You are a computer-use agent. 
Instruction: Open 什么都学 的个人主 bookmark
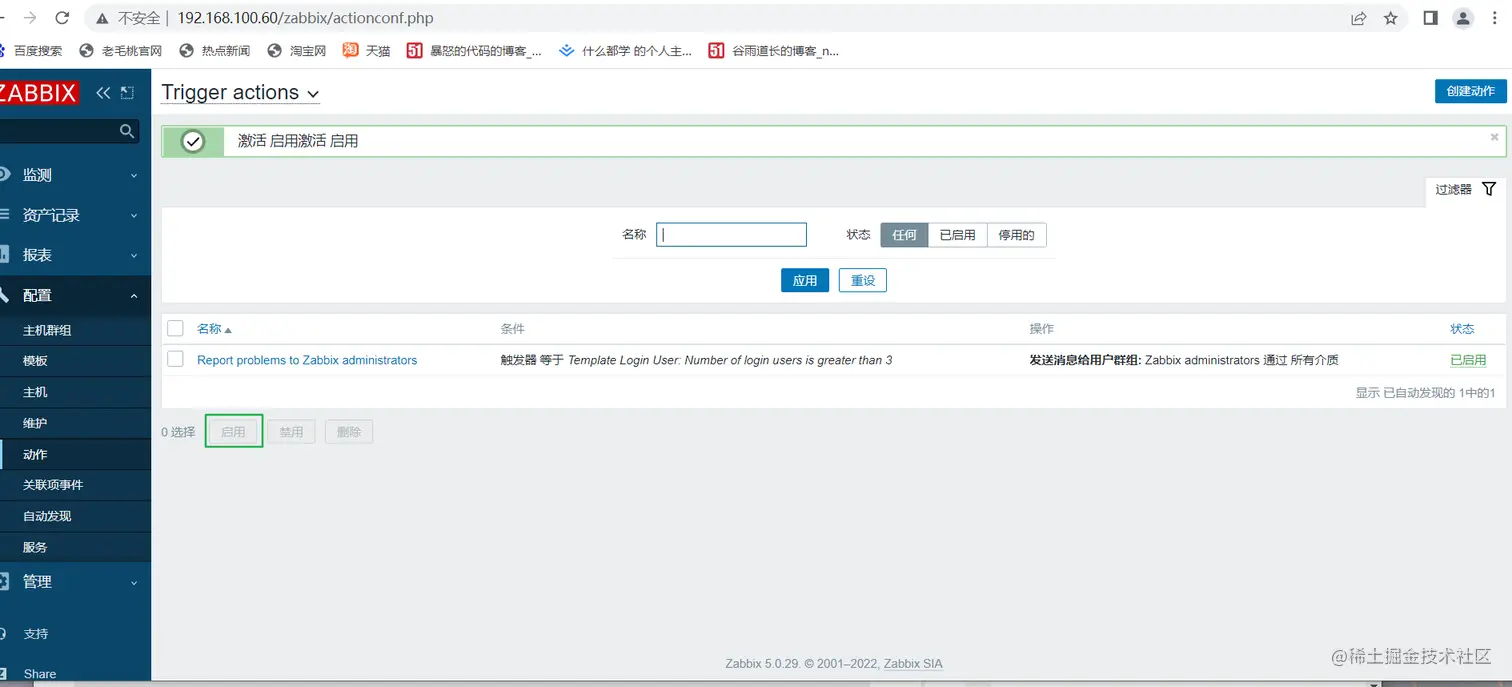[x=626, y=50]
